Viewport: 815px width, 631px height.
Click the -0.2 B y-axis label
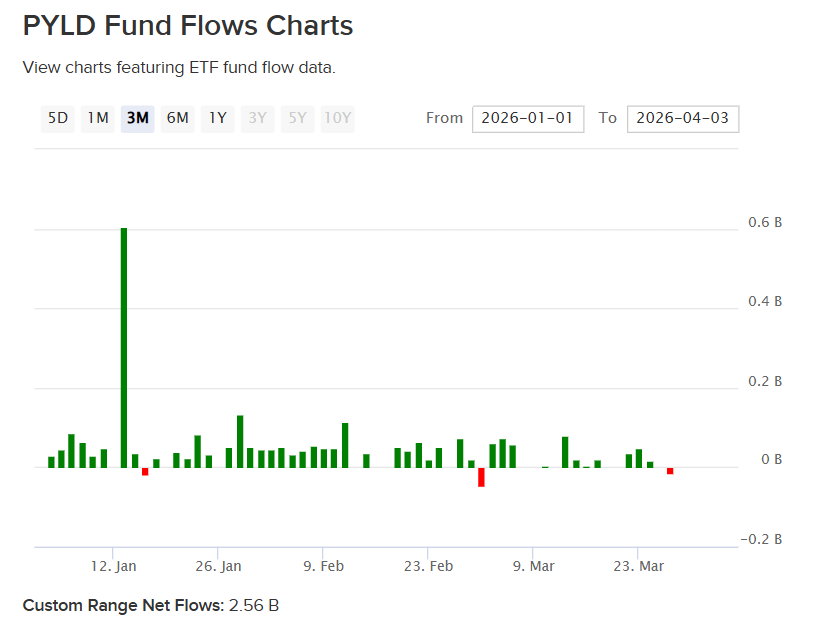761,540
